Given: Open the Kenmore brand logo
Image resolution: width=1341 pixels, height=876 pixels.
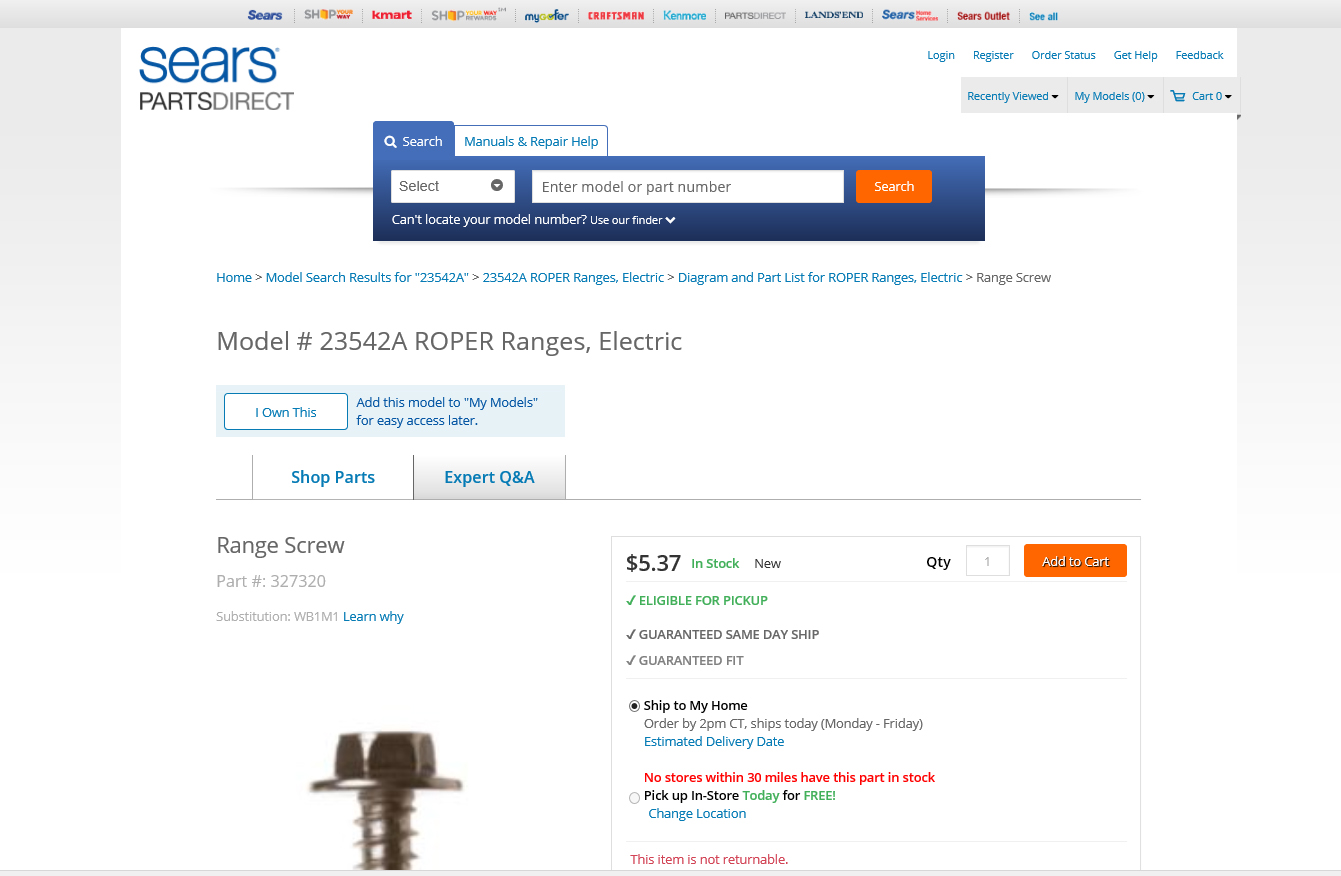Looking at the screenshot, I should [x=685, y=15].
